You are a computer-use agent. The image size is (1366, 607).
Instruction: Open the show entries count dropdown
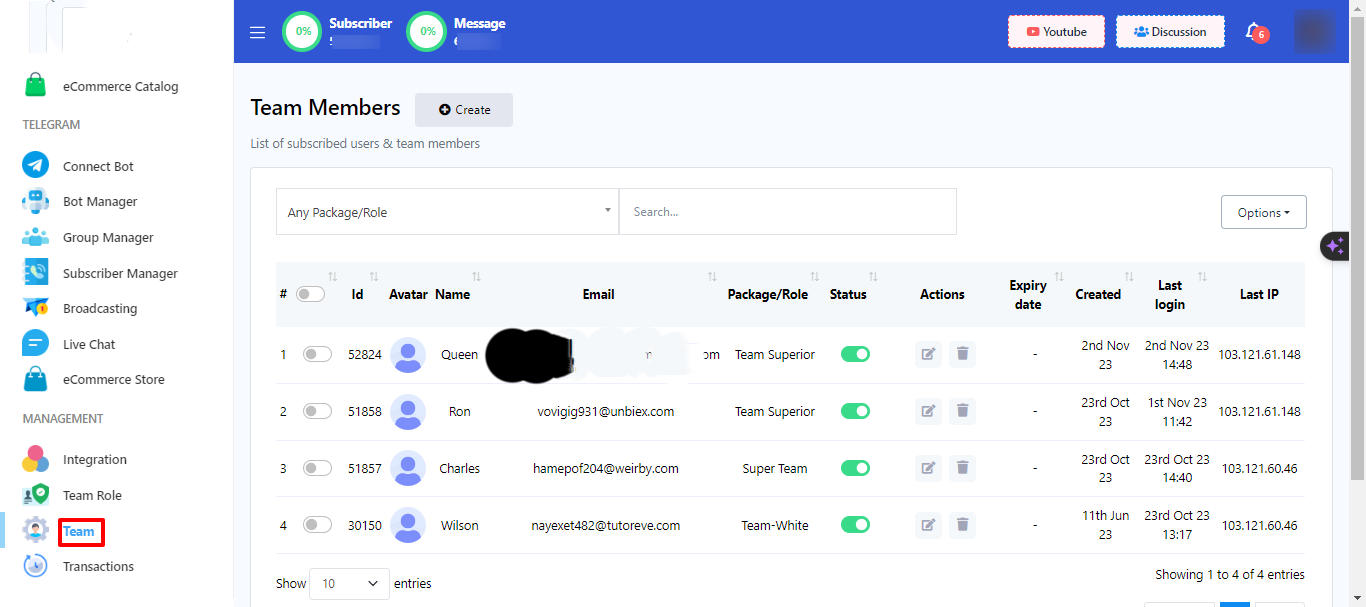[x=349, y=584]
